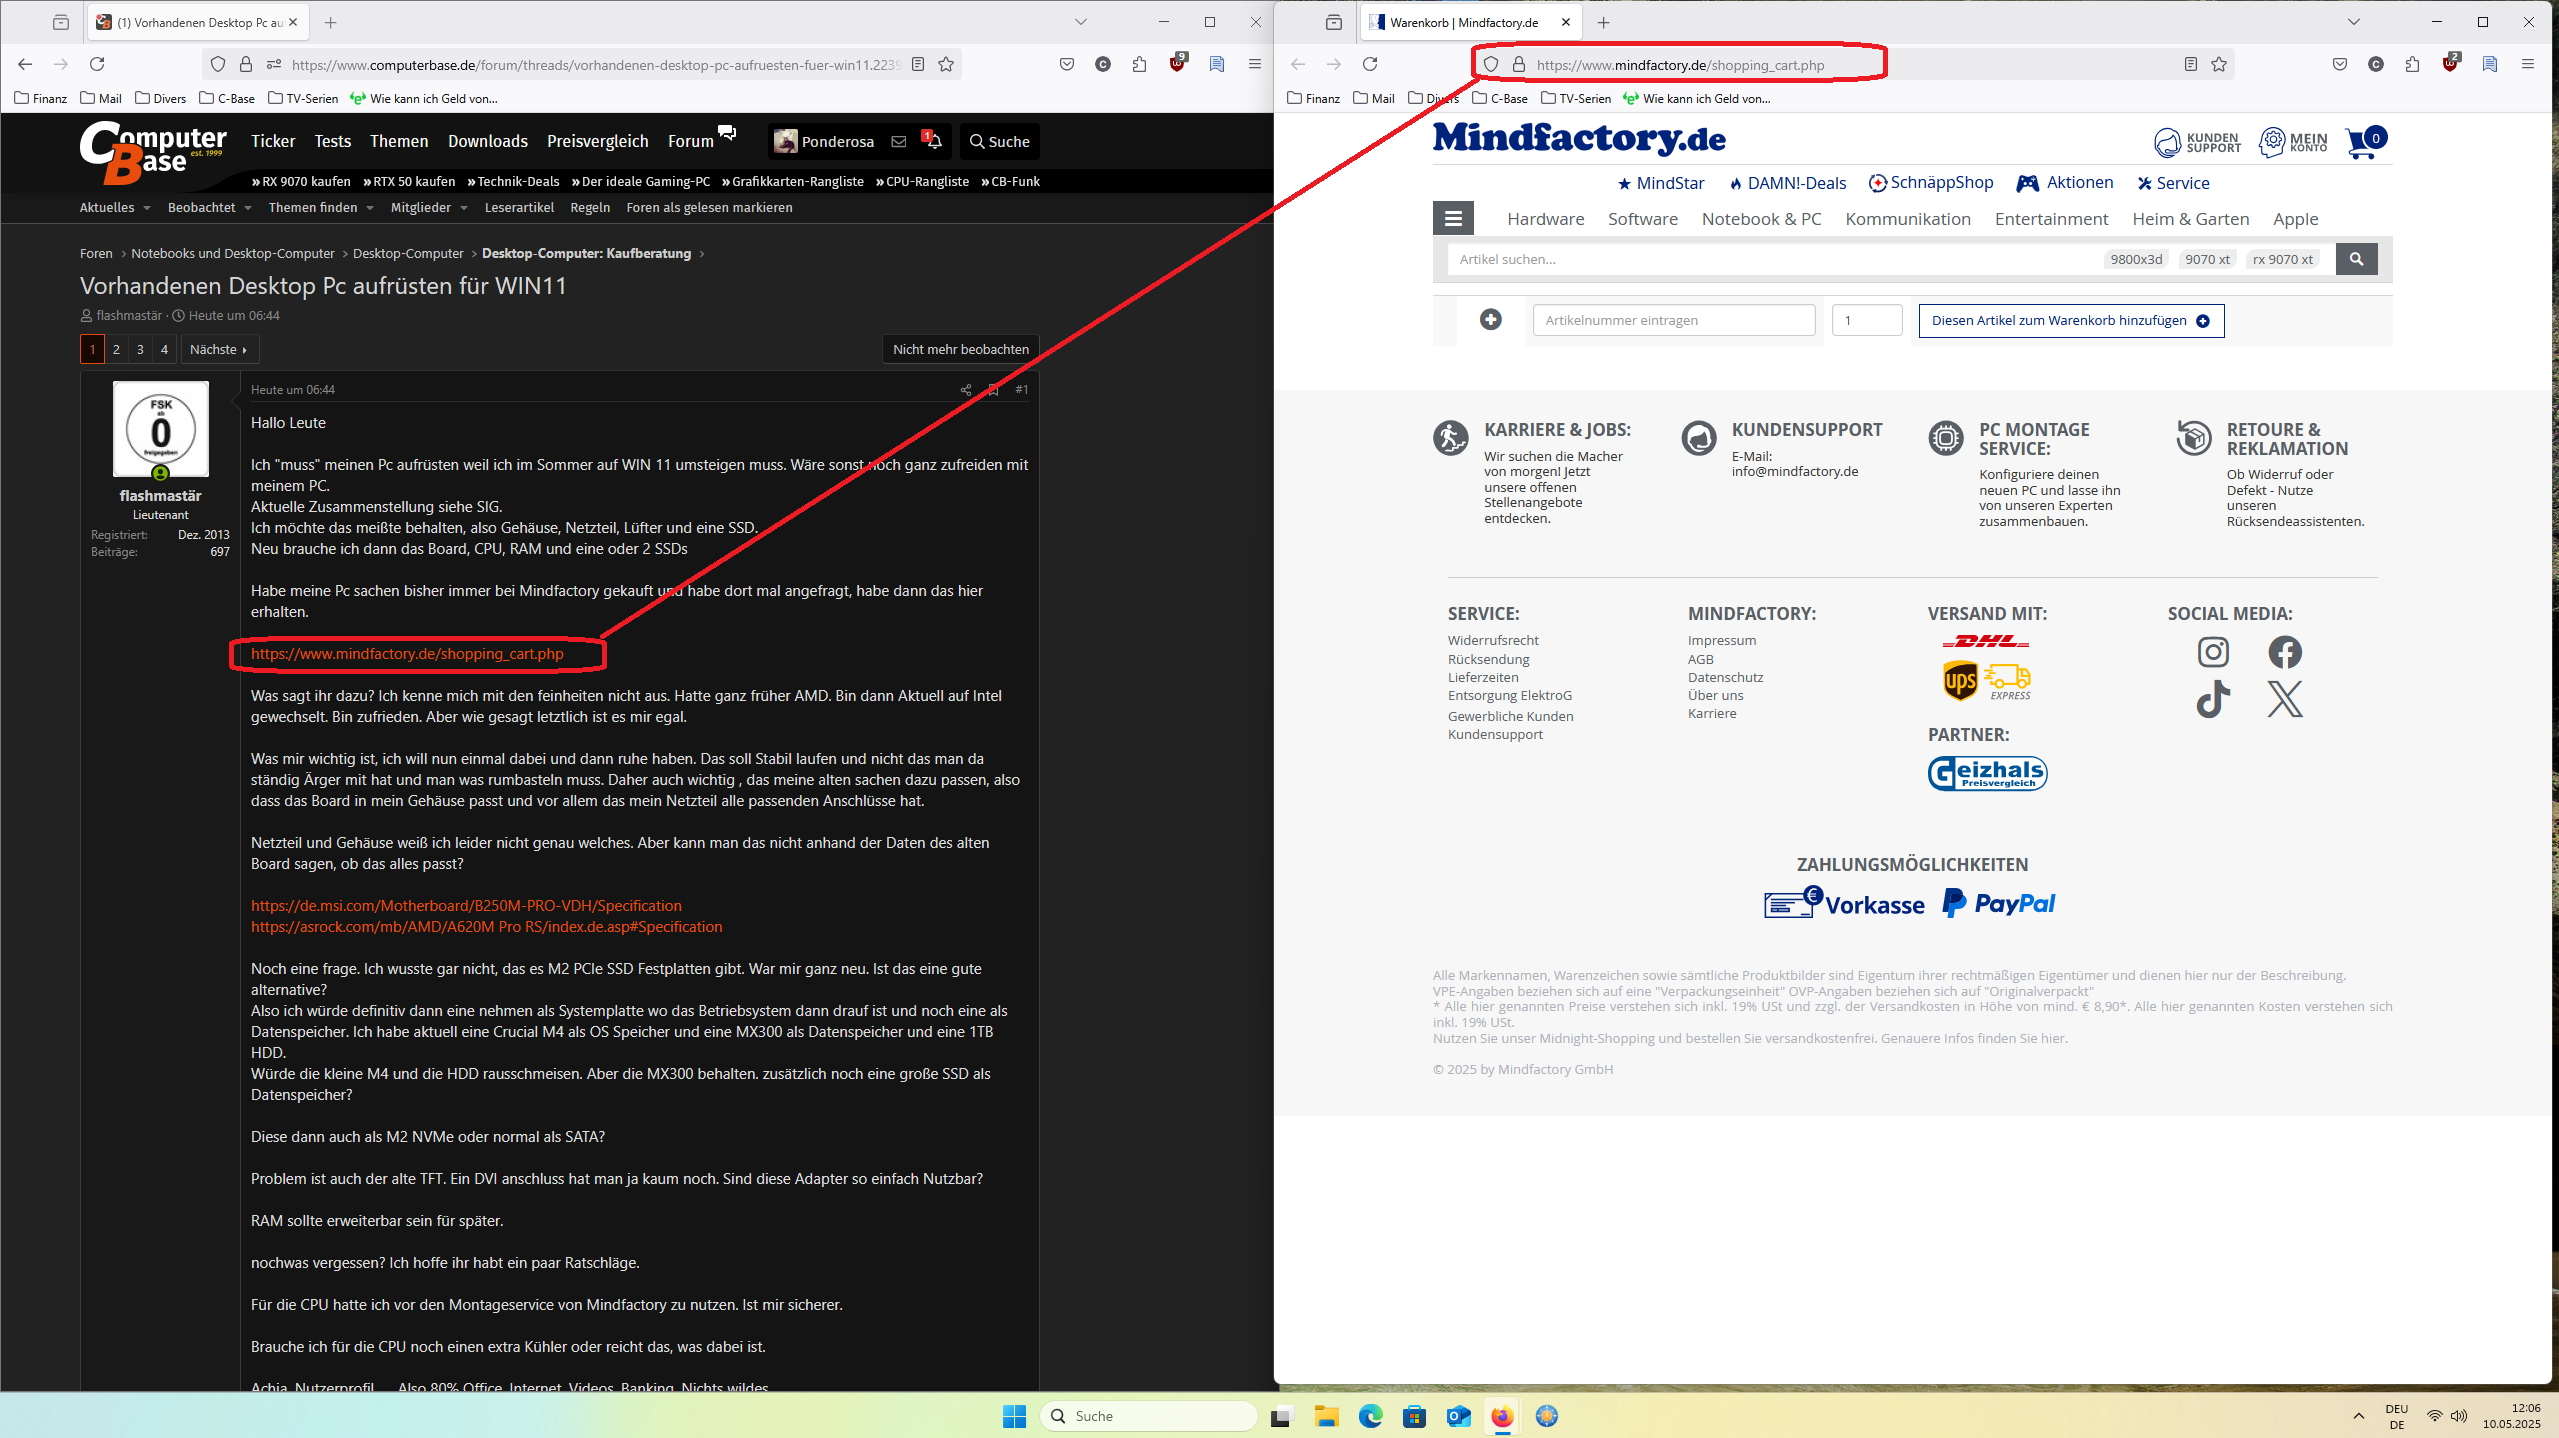Image resolution: width=2559 pixels, height=1438 pixels.
Task: Open Firefox from the Windows taskbar
Action: 1502,1416
